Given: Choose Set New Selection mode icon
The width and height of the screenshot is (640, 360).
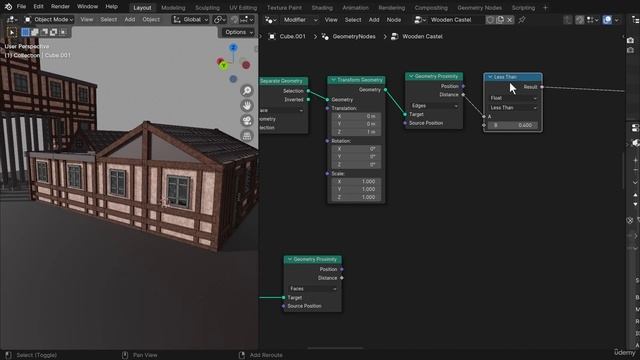Looking at the screenshot, I should (25, 32).
